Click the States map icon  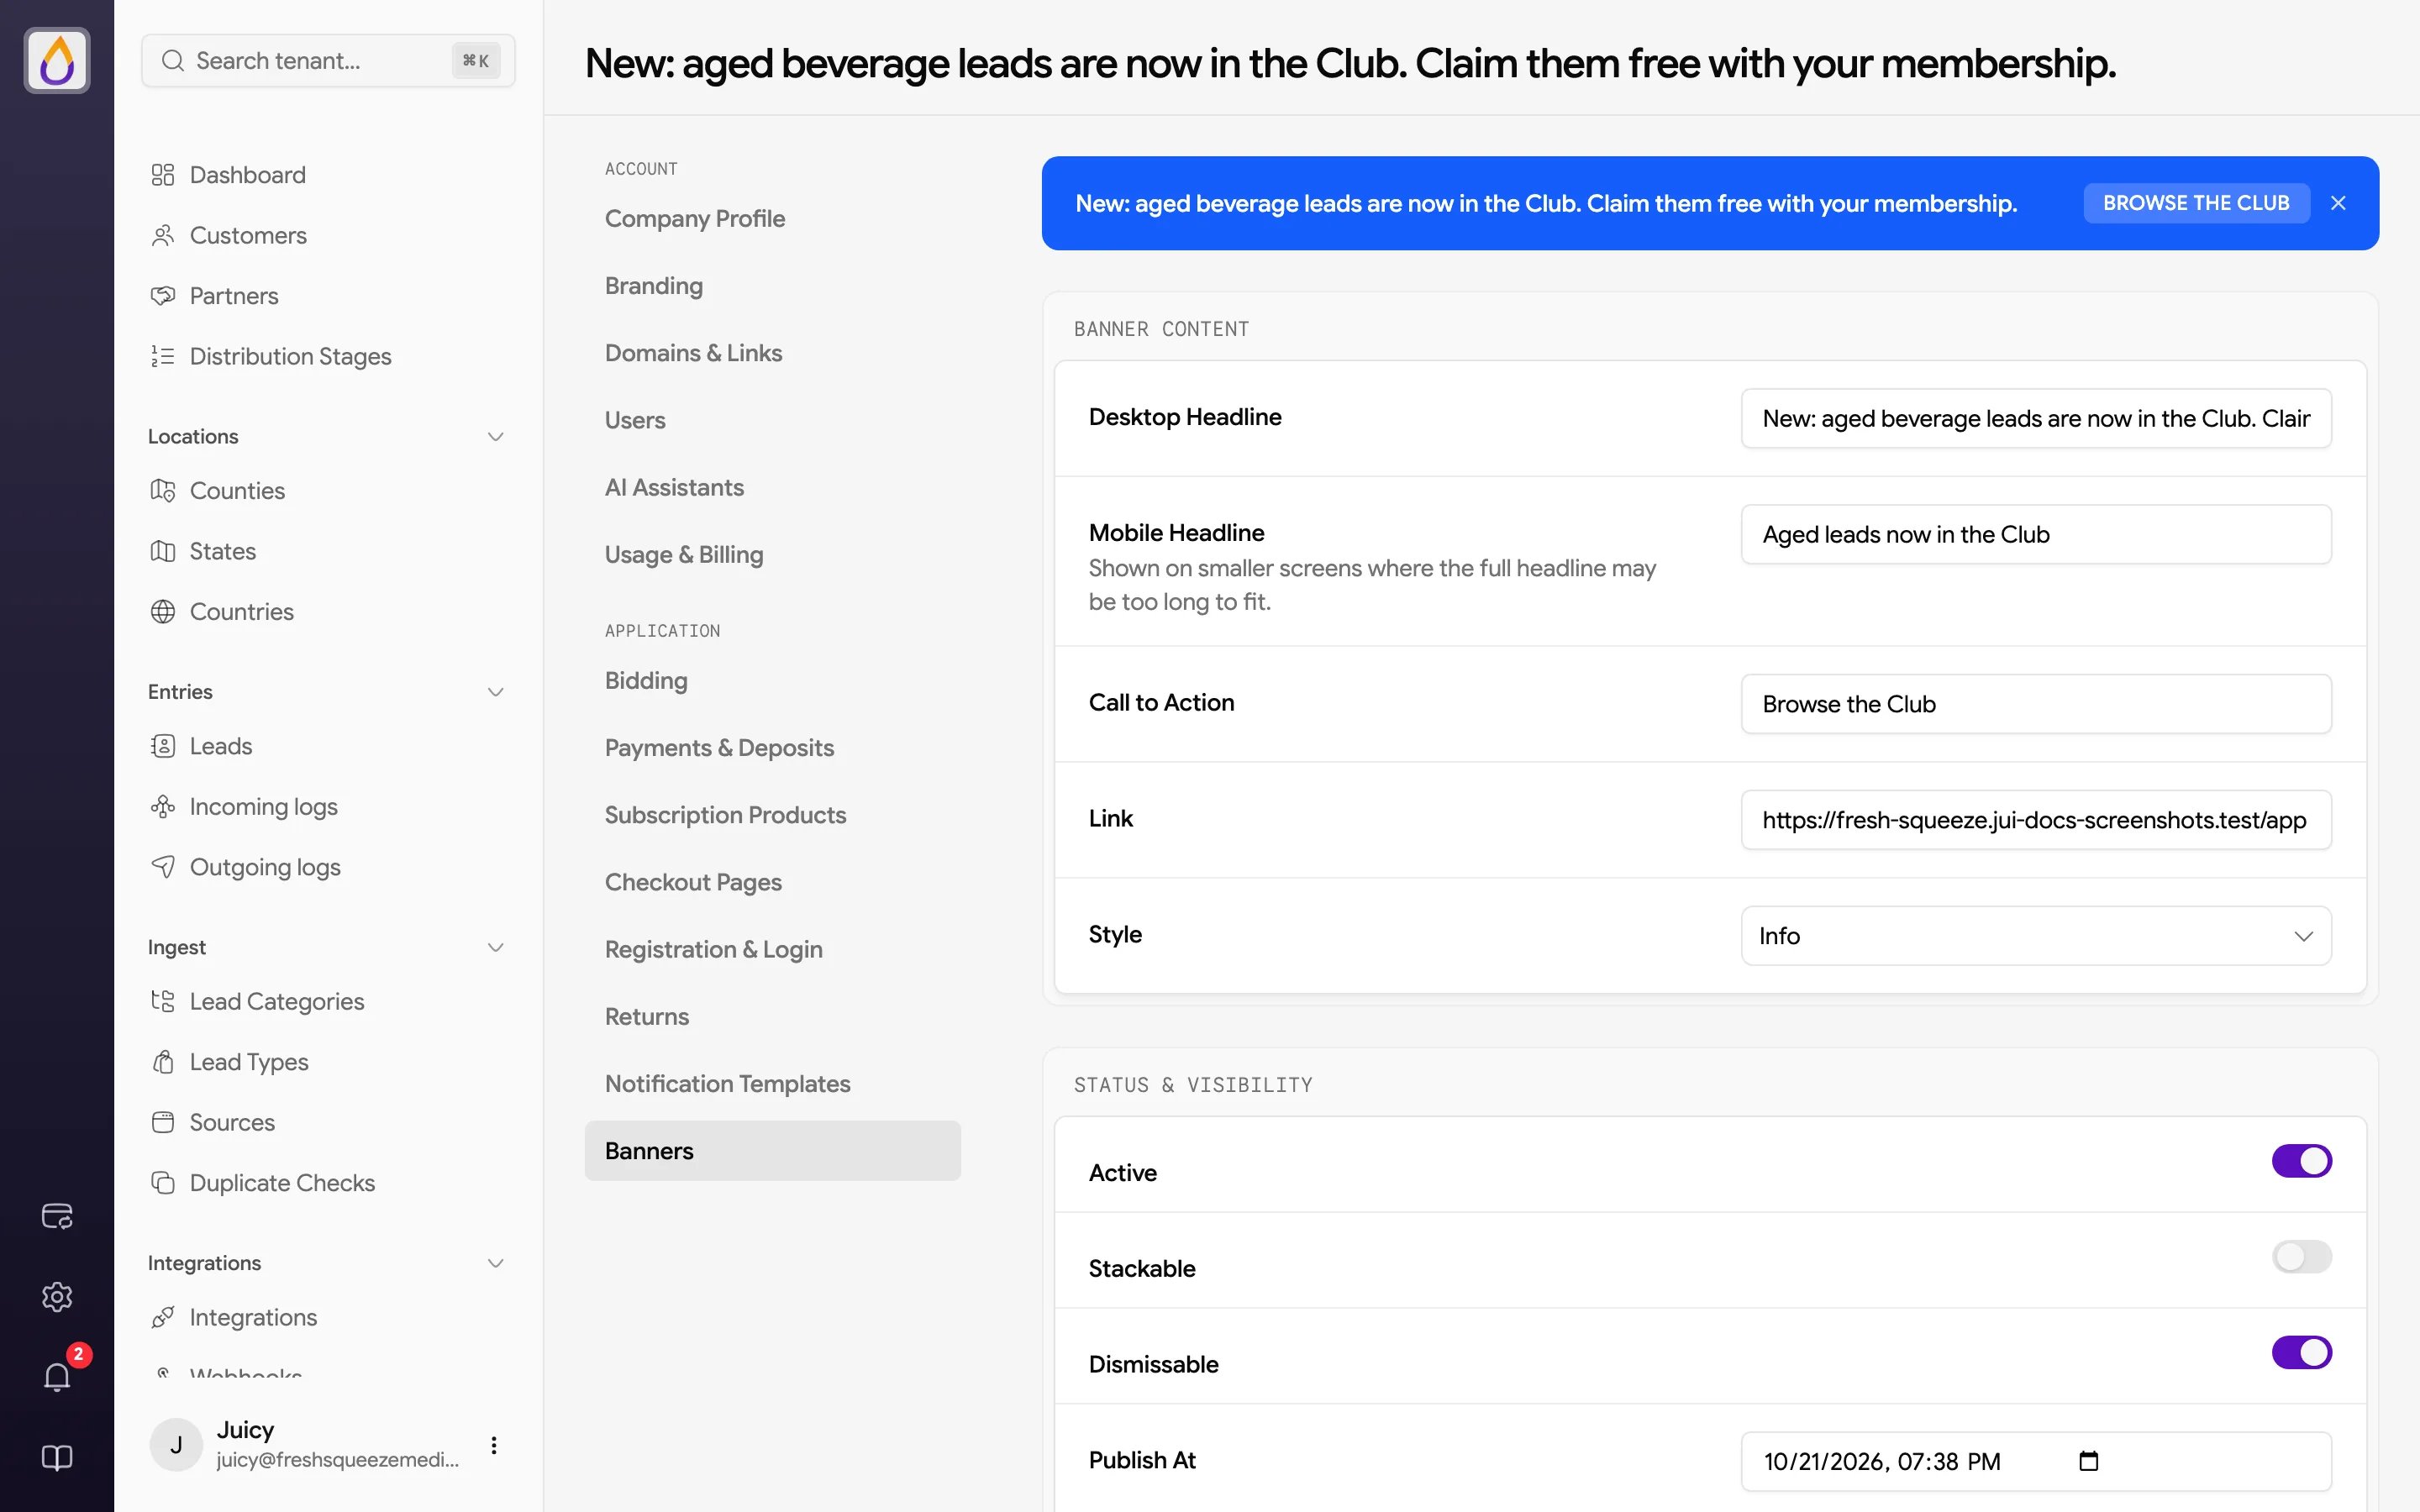click(163, 551)
